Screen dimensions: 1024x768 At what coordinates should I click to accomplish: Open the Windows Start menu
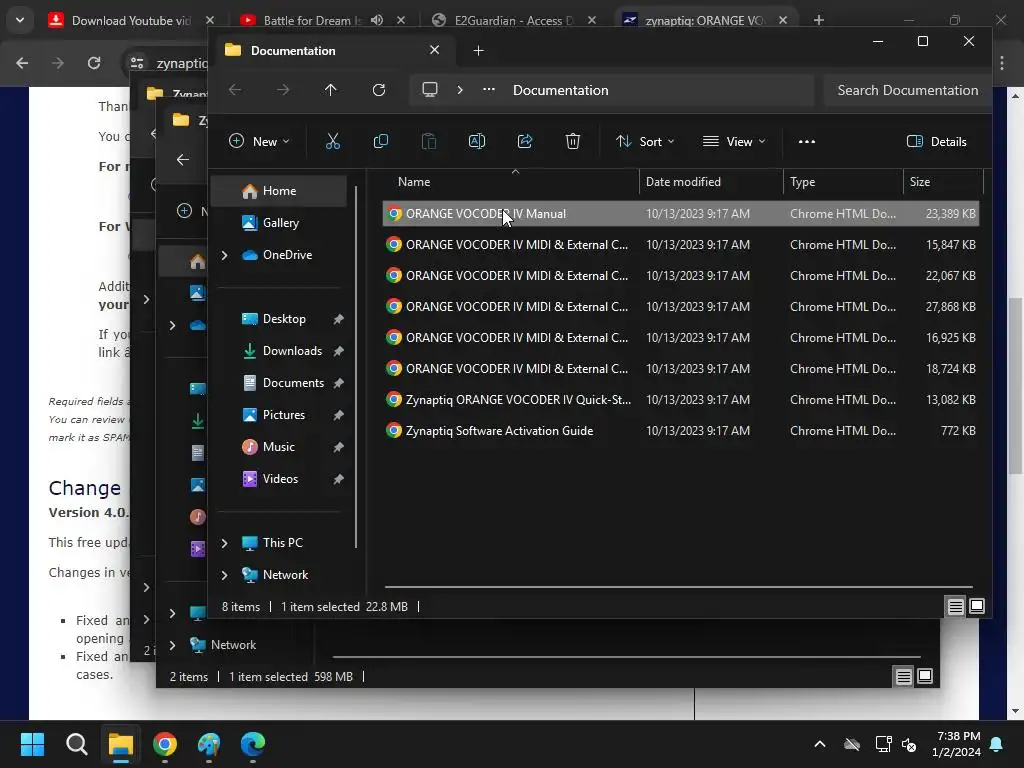32,744
